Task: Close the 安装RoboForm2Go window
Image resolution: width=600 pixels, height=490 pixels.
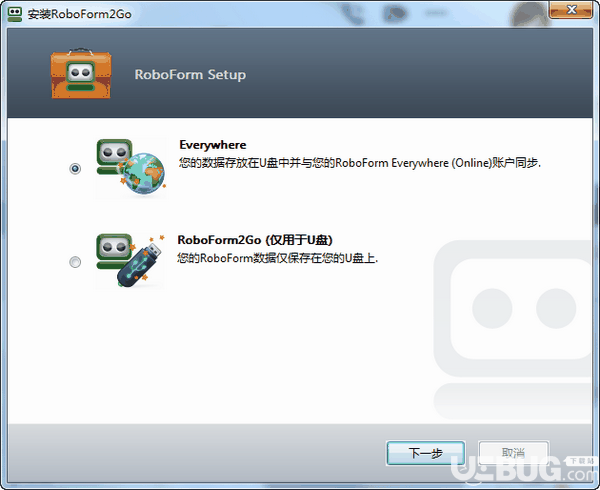Action: (571, 10)
